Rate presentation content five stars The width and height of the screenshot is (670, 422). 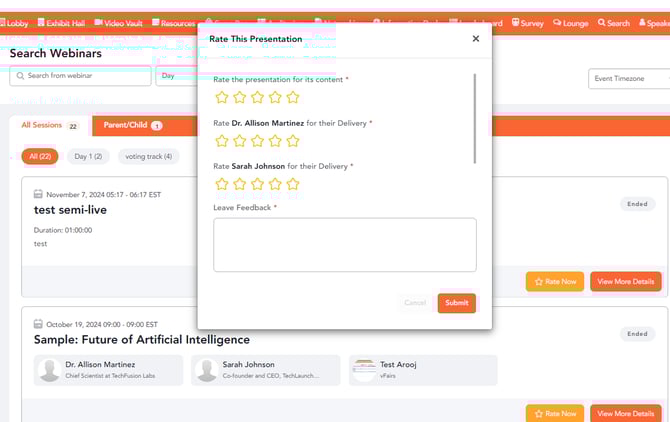click(x=293, y=97)
